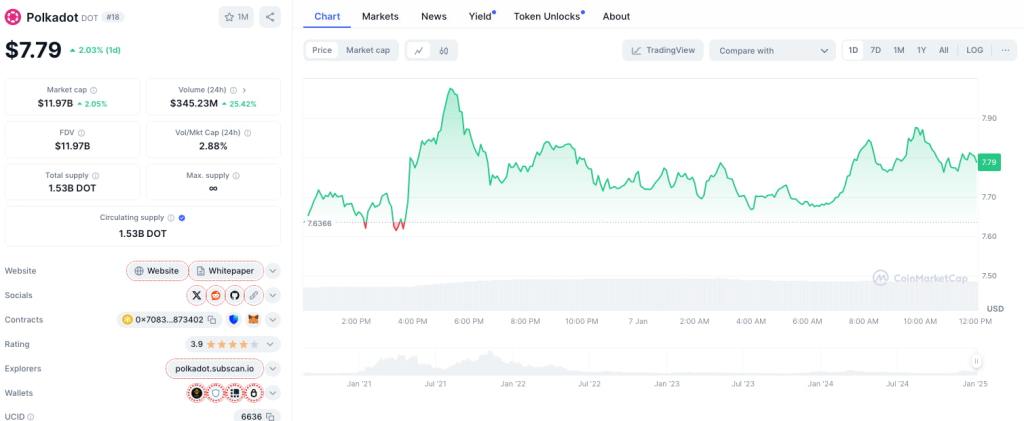The height and width of the screenshot is (421, 1024).
Task: Click the FDV info icon
Action: (x=82, y=133)
